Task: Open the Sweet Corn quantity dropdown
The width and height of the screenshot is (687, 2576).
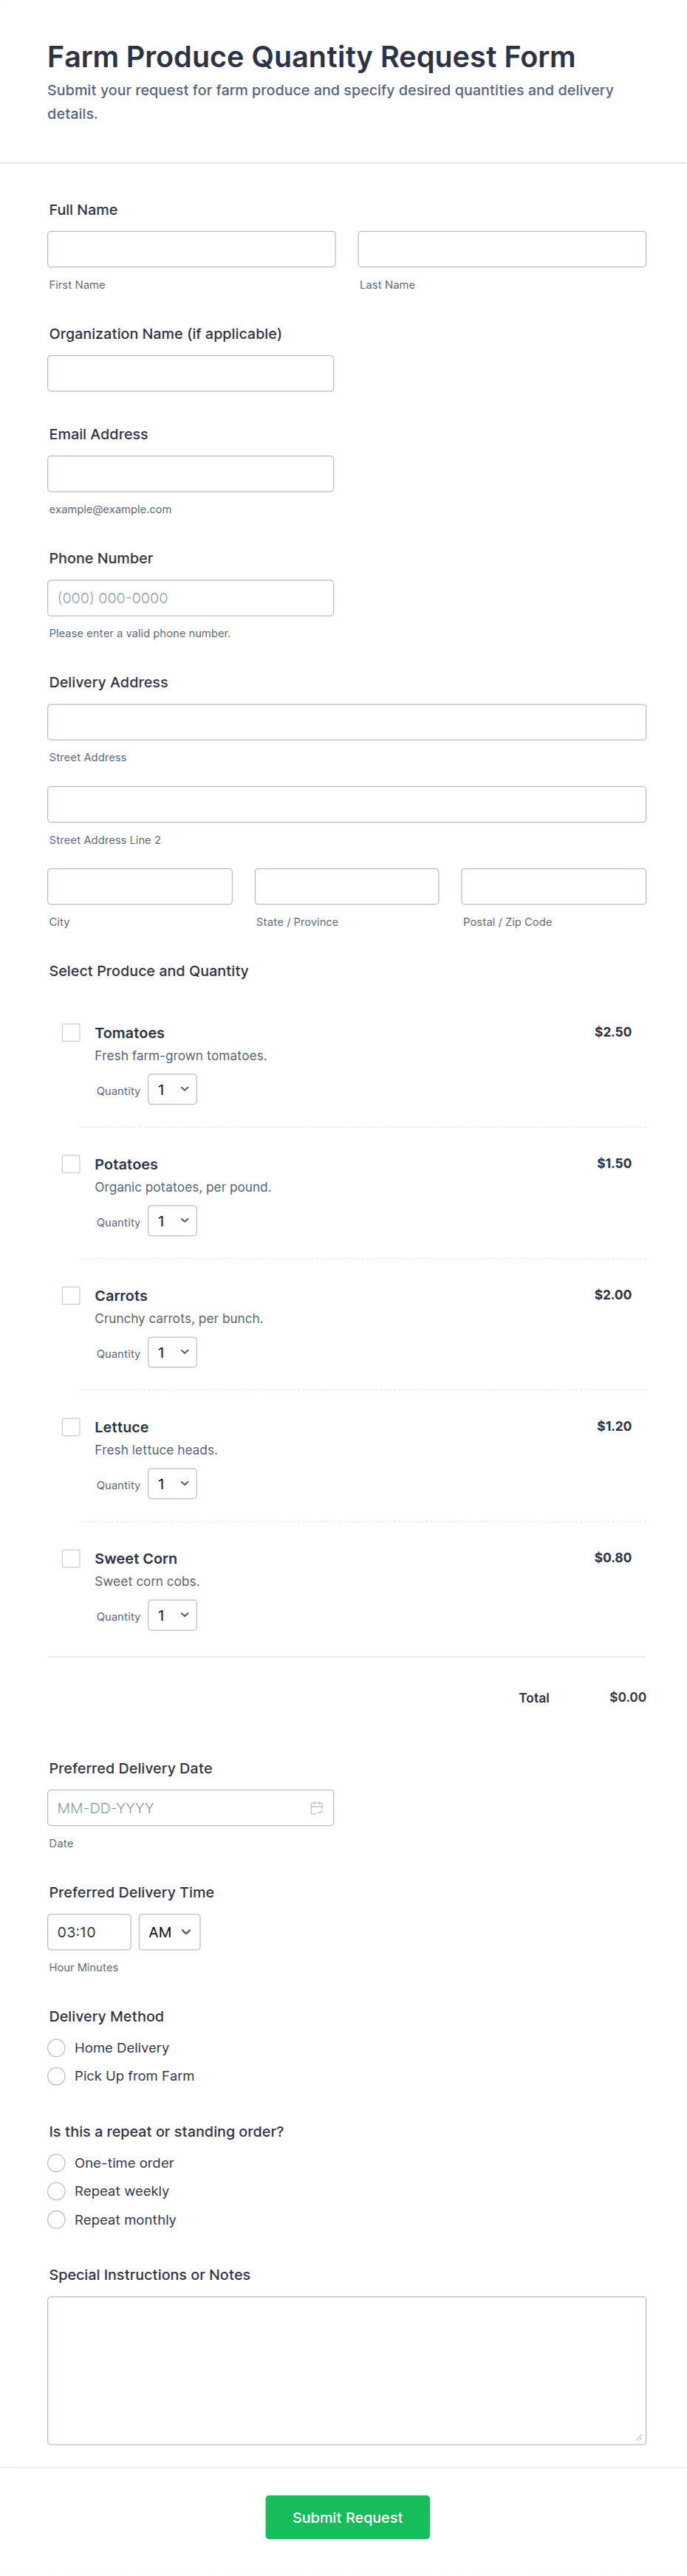Action: click(172, 1615)
